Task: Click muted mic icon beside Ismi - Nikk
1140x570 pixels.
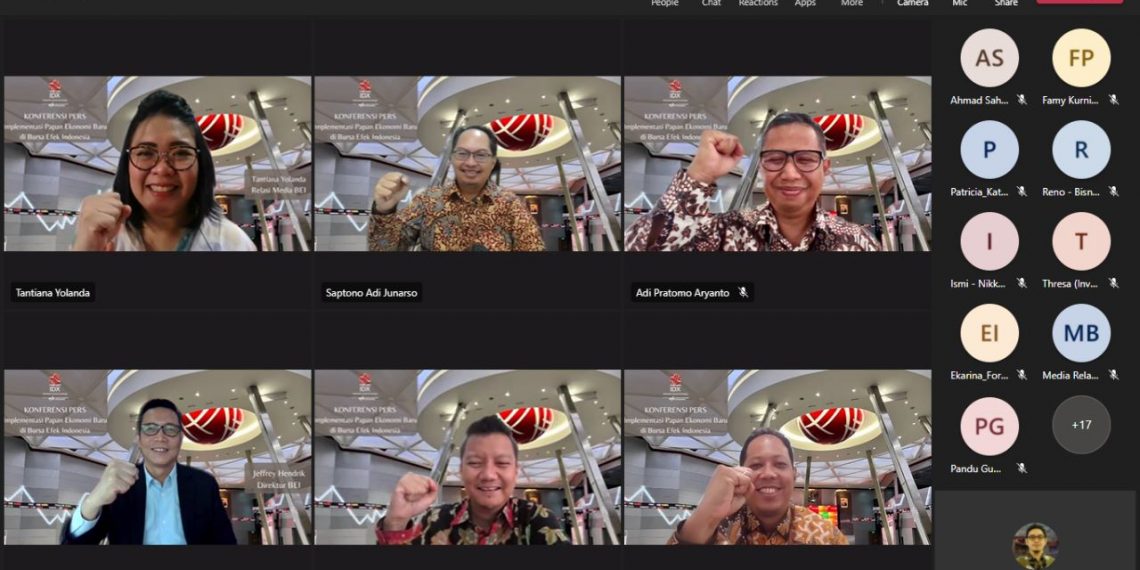Action: click(1021, 283)
